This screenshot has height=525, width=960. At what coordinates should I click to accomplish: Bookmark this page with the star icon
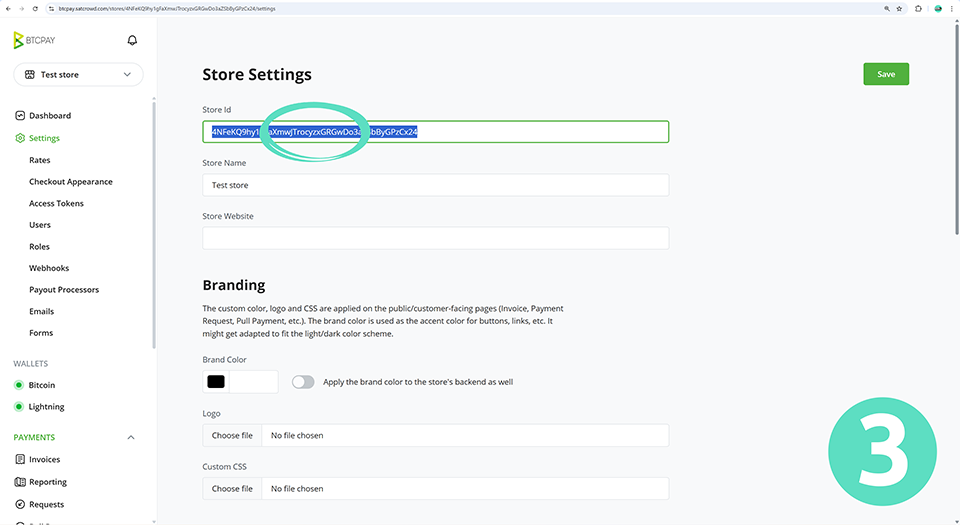(x=901, y=8)
